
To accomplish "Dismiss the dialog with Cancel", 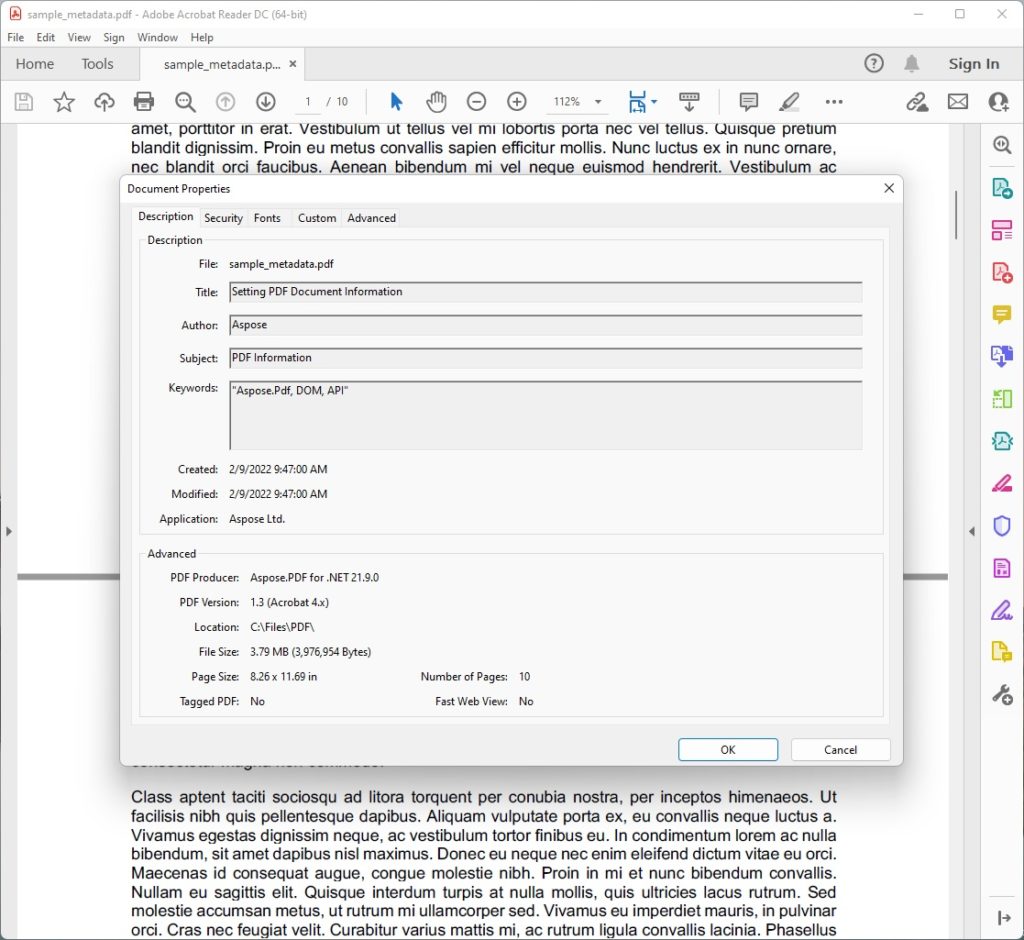I will coord(840,749).
